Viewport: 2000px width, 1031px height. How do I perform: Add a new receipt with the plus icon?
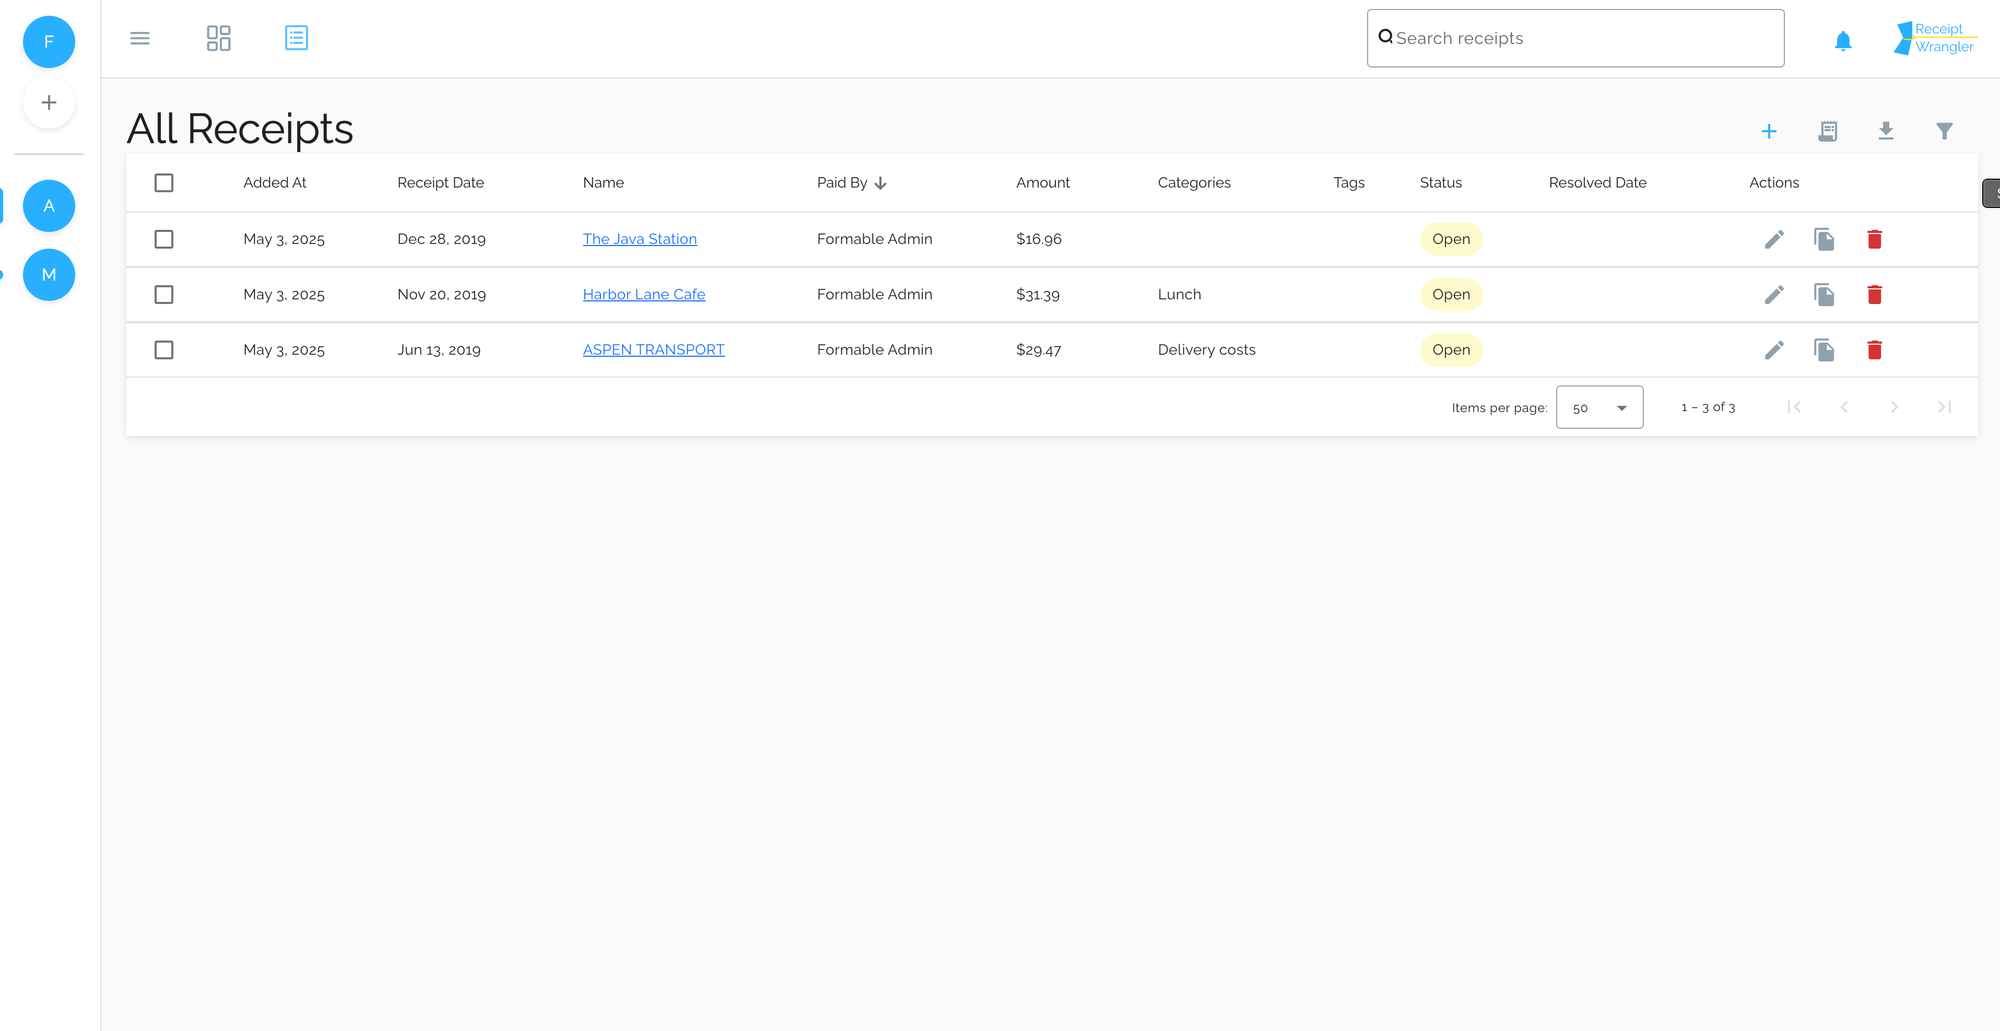[x=1770, y=130]
